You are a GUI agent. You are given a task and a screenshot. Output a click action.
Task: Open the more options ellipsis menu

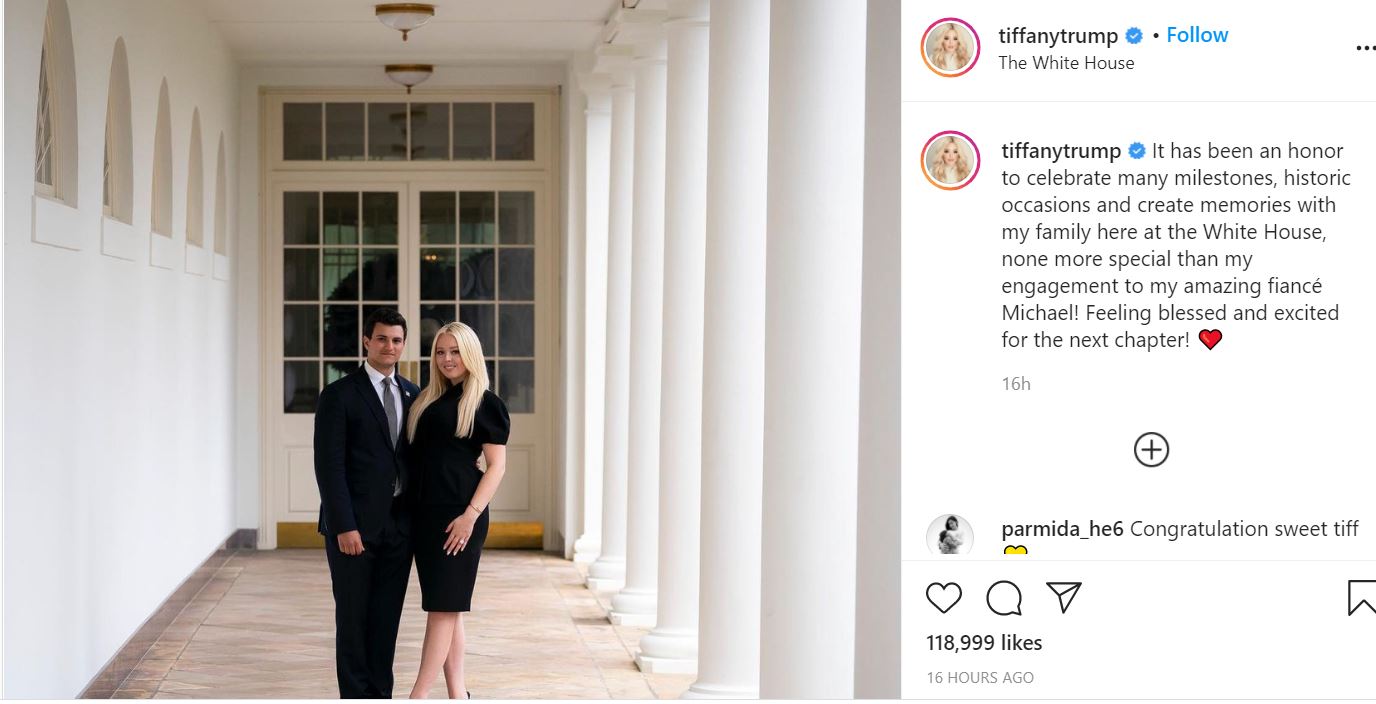pos(1364,48)
